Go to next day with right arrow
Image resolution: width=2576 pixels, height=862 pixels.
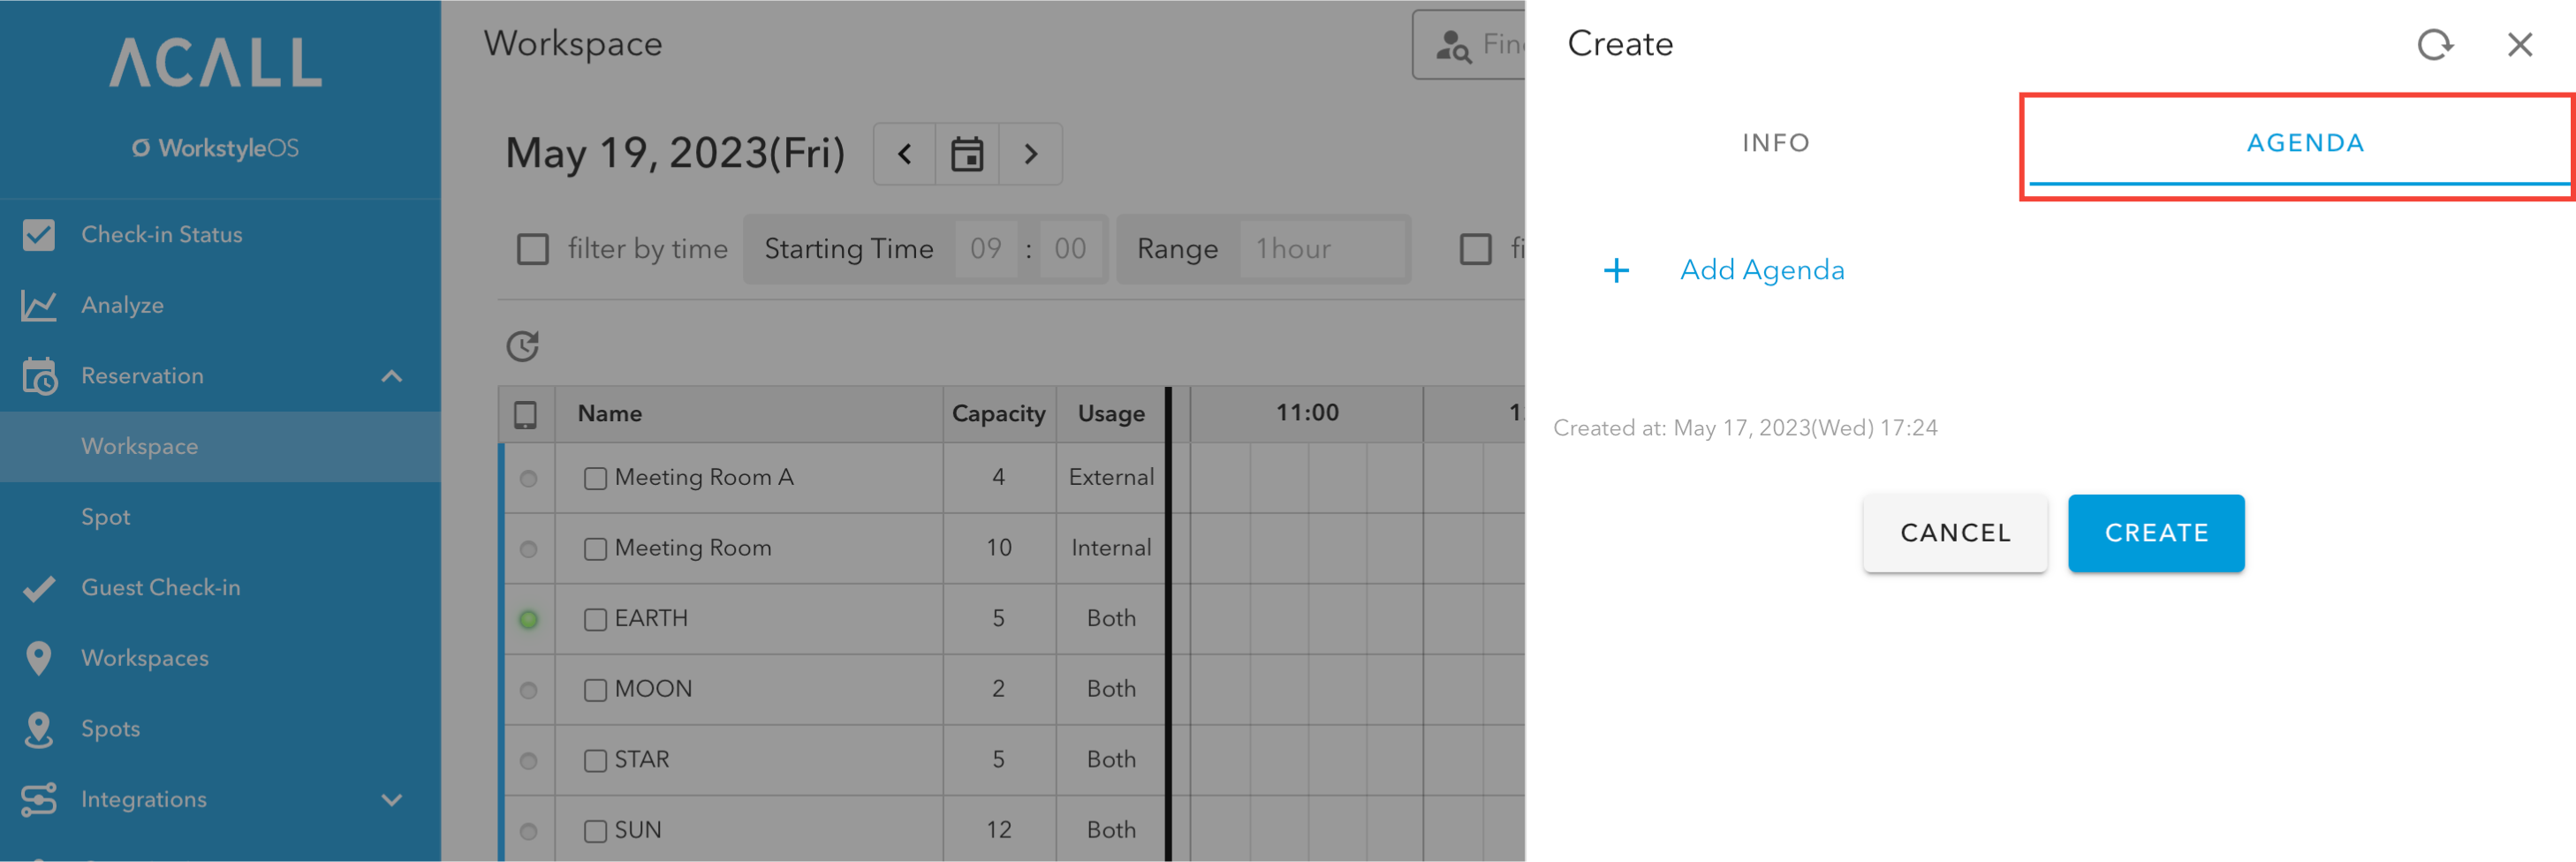(1030, 154)
